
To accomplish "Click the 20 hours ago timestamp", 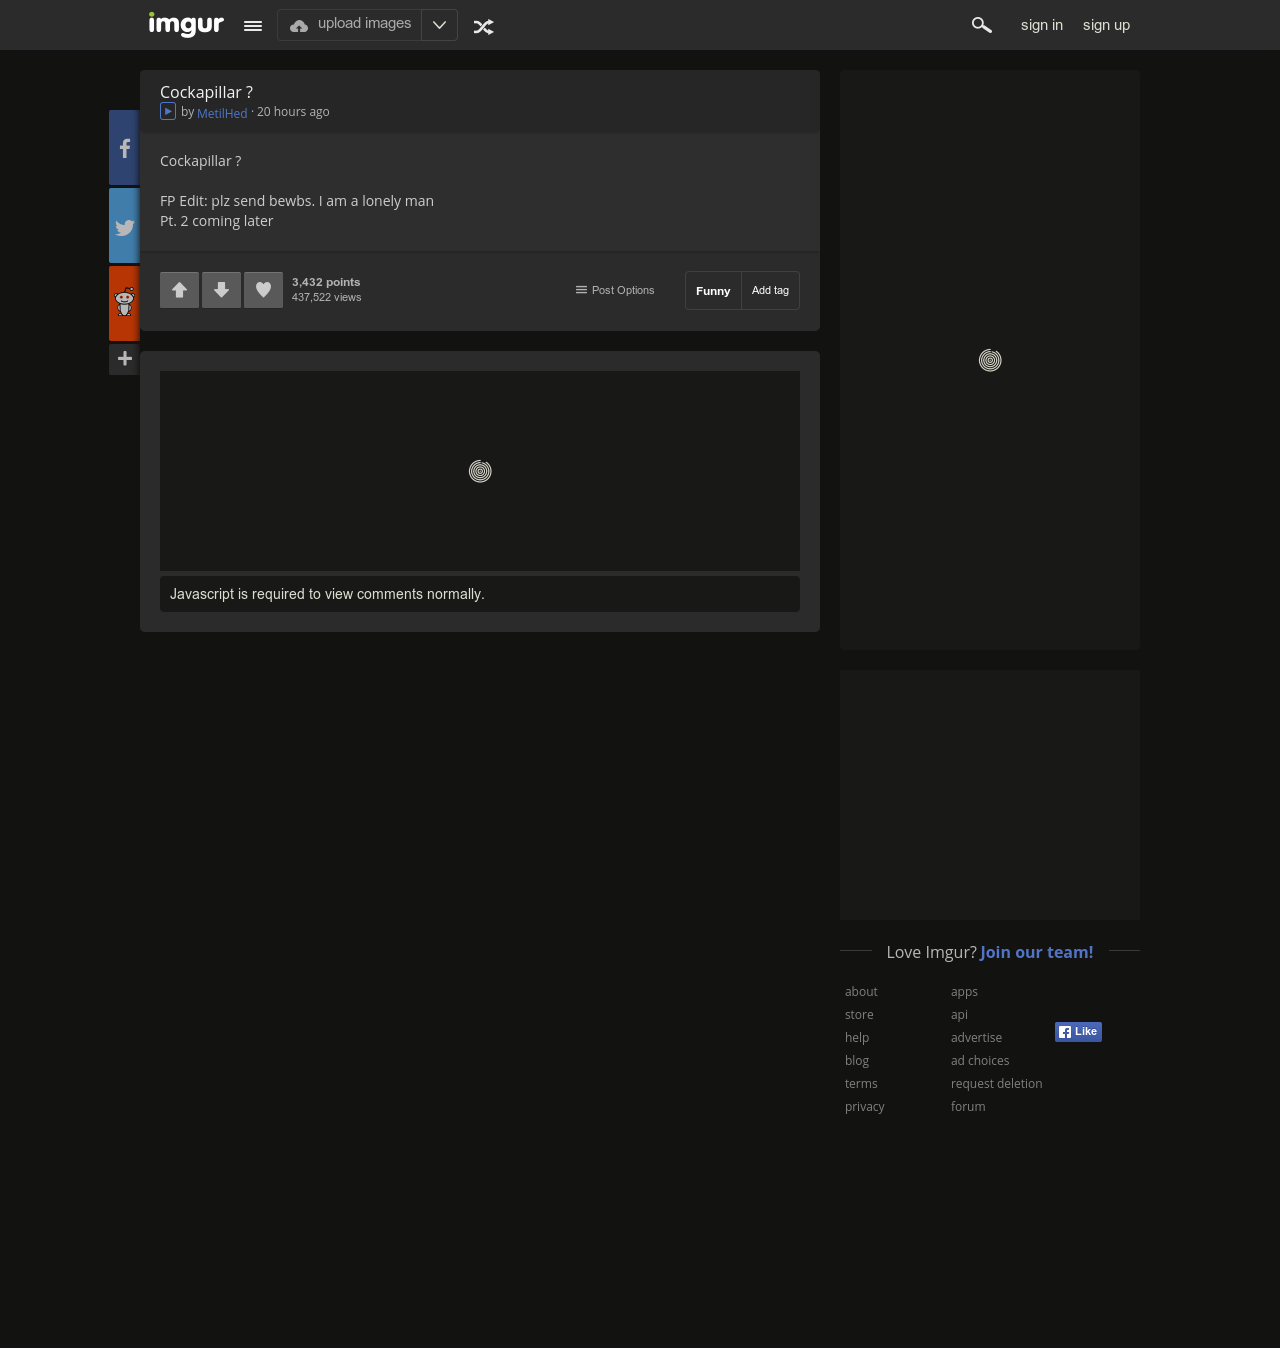I will click(293, 112).
